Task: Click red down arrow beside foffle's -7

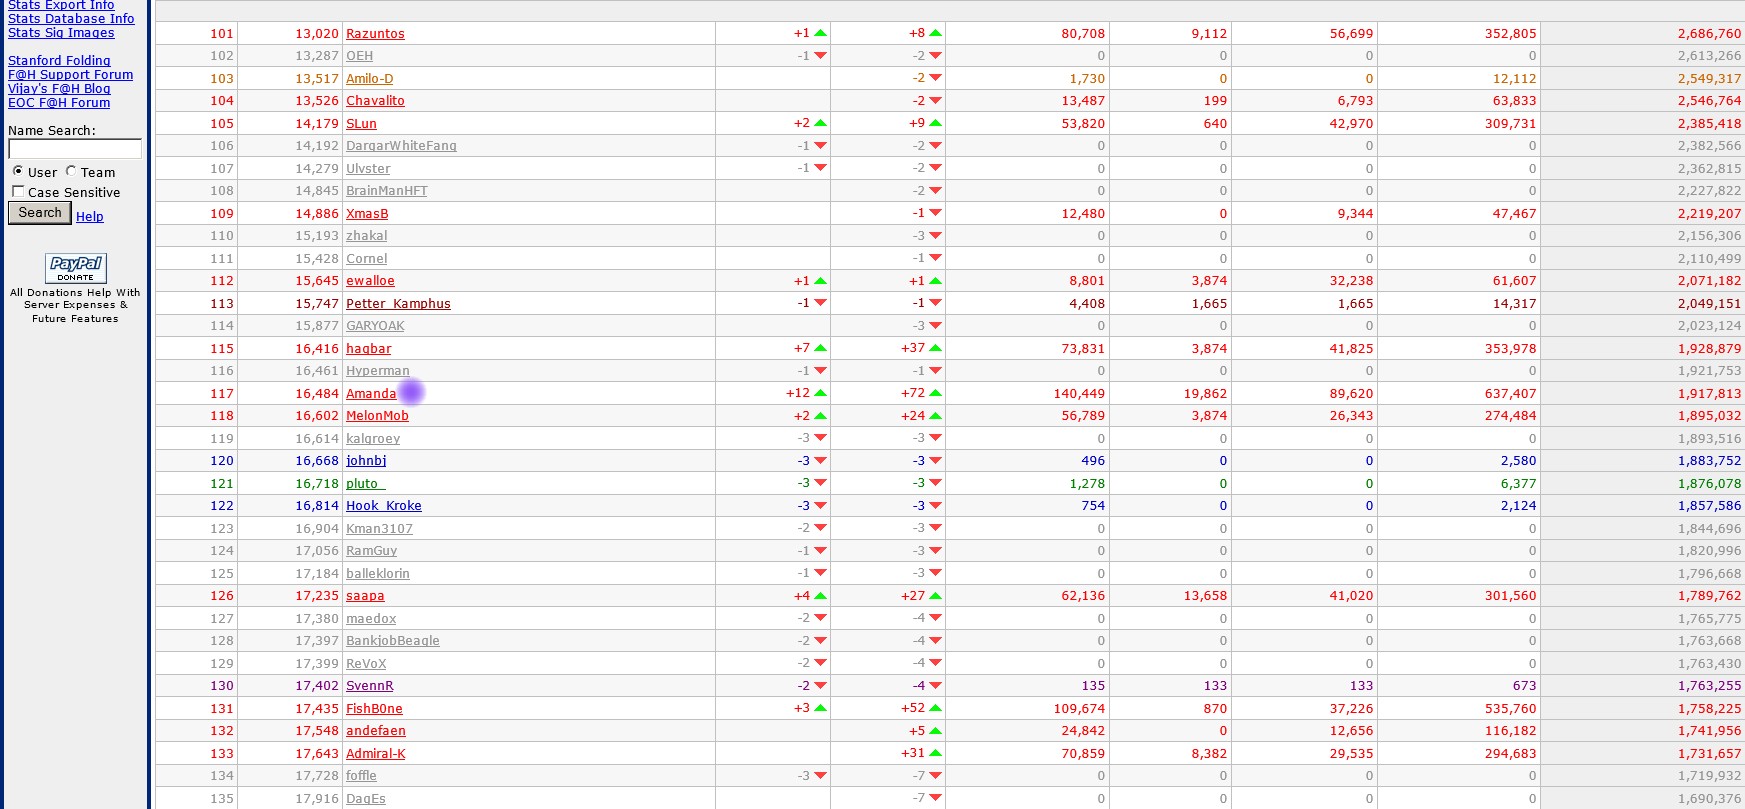Action: (936, 776)
